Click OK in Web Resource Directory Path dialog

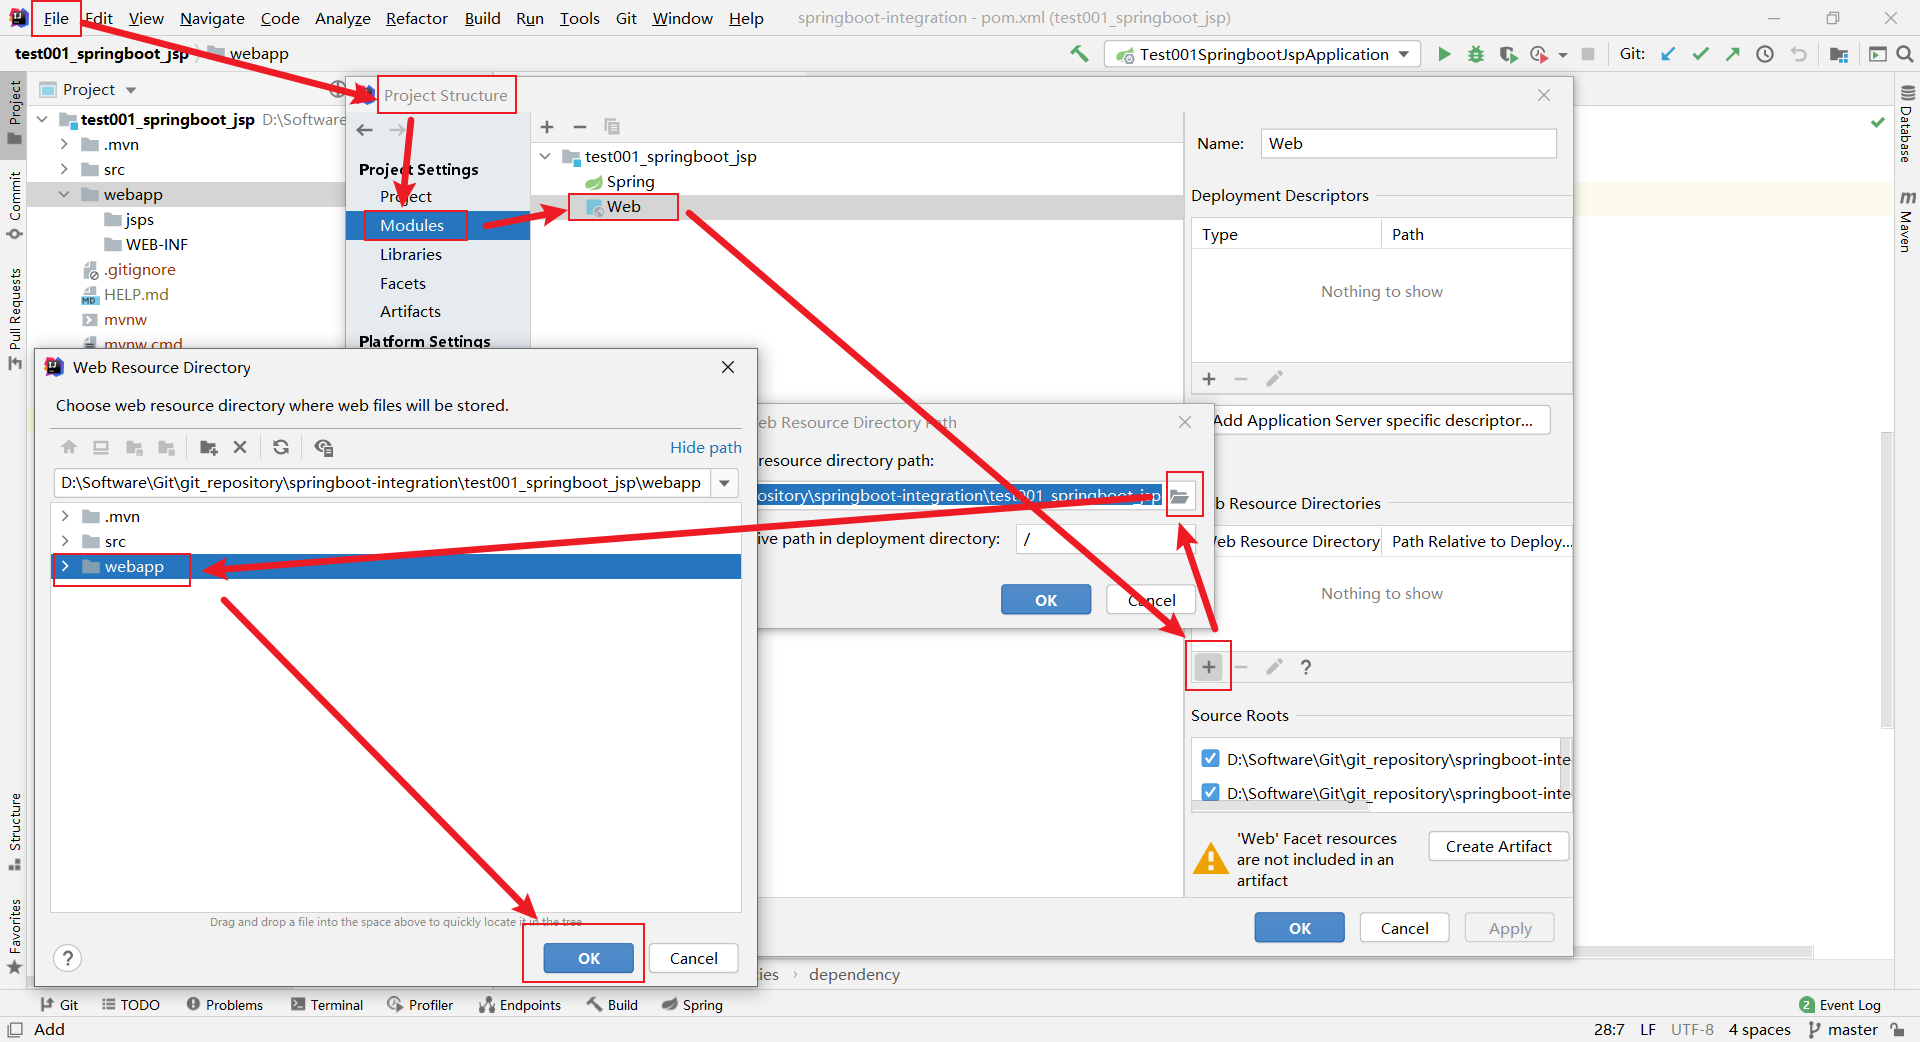(1046, 600)
